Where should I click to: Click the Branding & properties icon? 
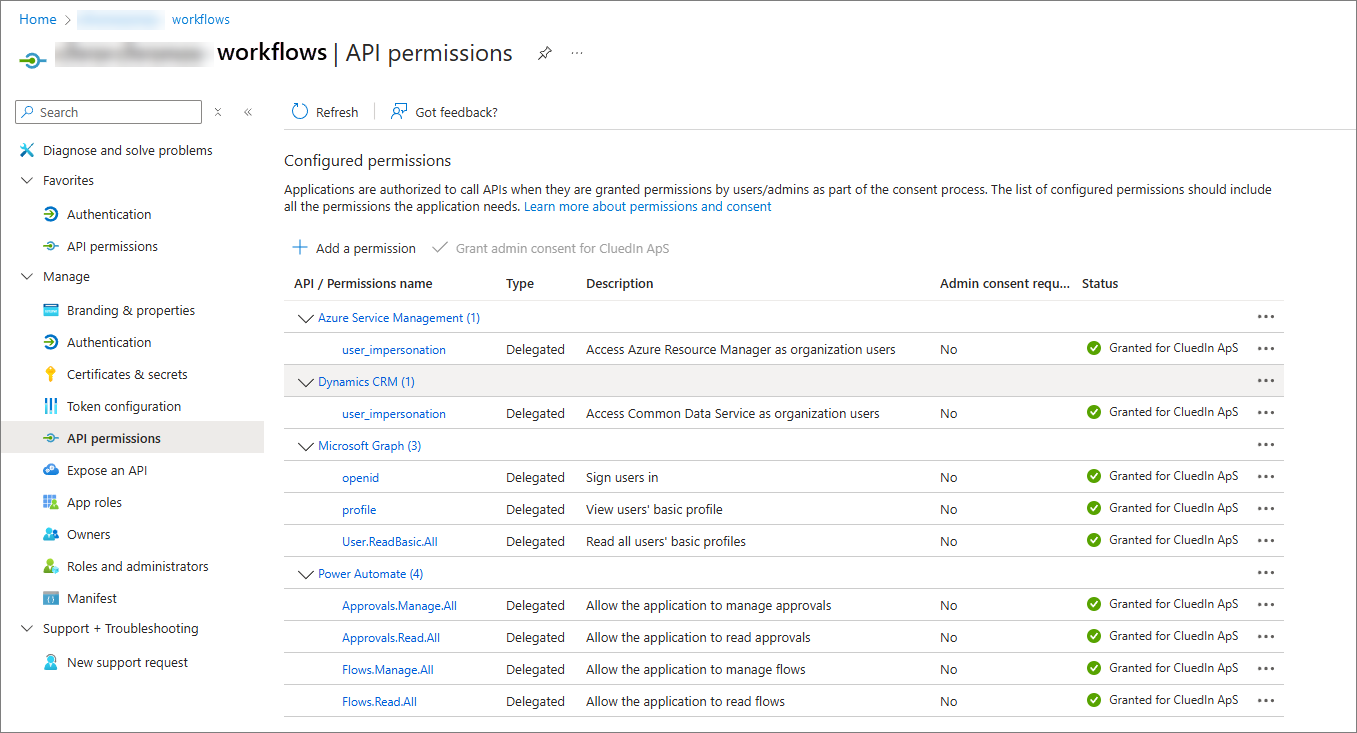51,310
